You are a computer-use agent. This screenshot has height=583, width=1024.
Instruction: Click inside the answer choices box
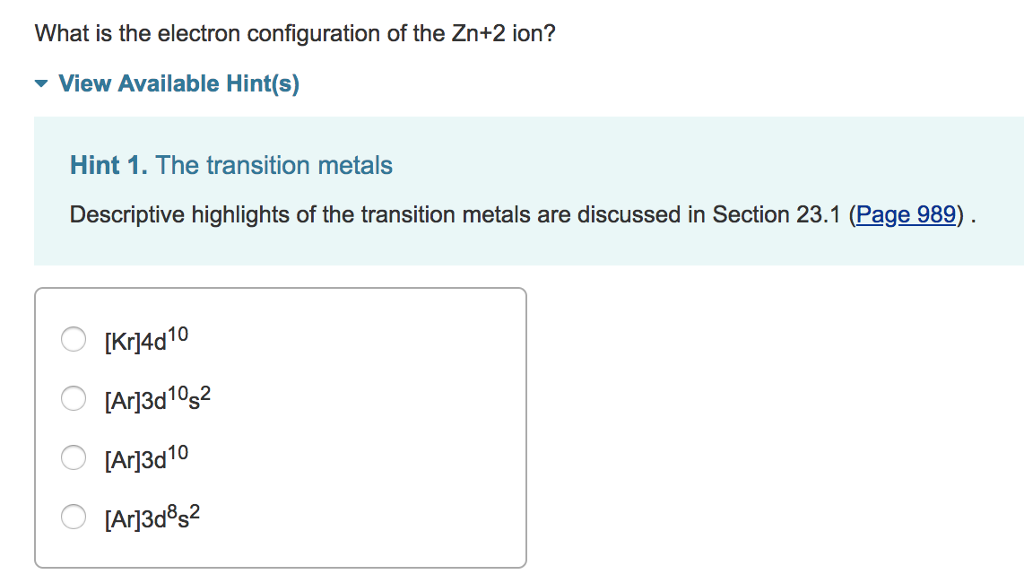[280, 428]
